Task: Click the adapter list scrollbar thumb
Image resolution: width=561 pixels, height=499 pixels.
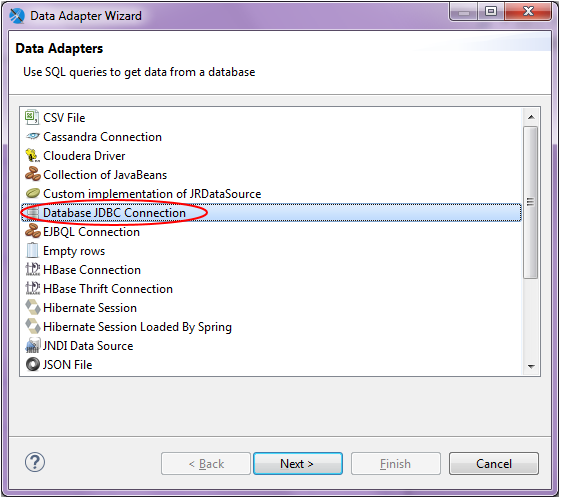Action: click(531, 202)
